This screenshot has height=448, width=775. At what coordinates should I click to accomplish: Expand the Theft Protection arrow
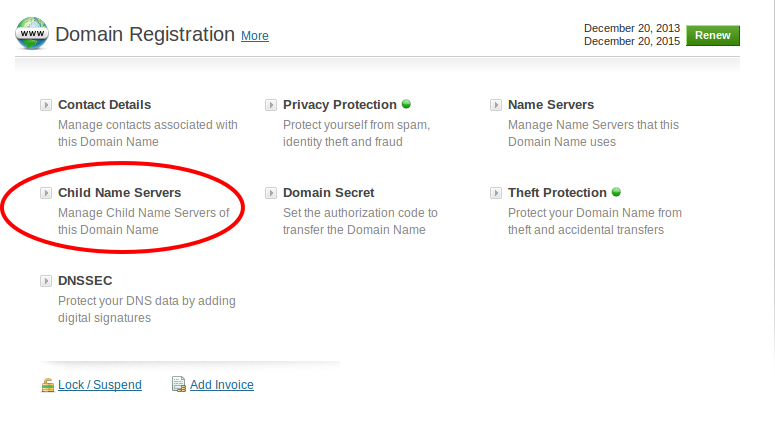[x=496, y=193]
